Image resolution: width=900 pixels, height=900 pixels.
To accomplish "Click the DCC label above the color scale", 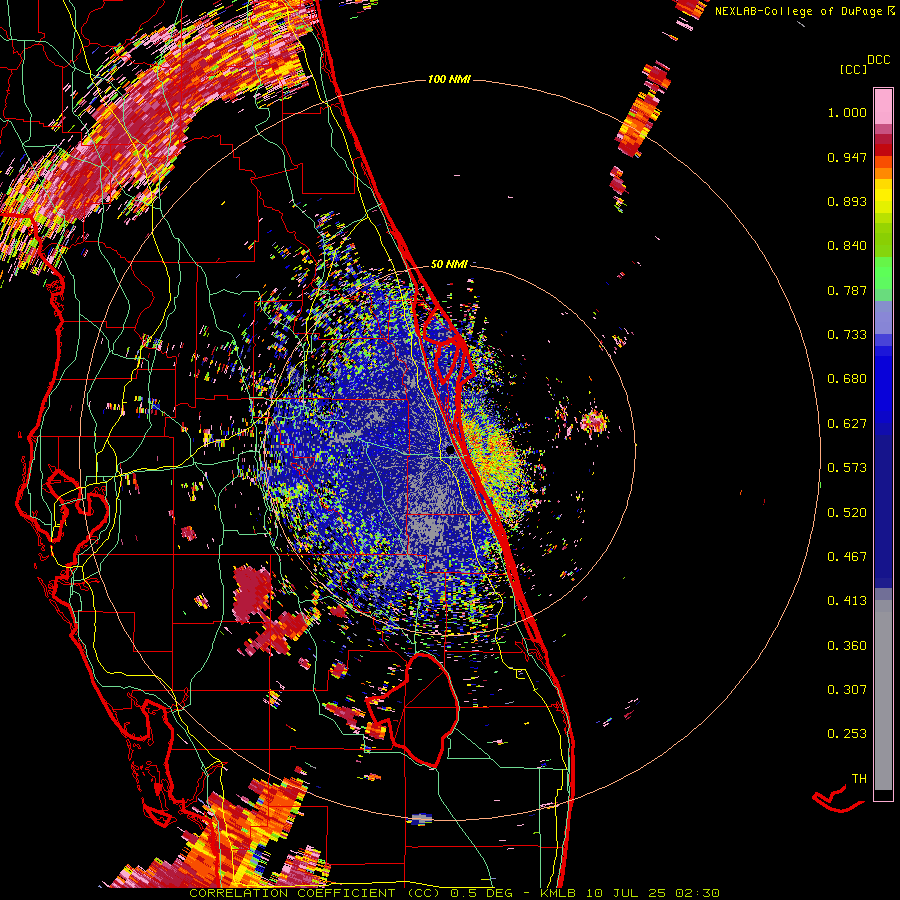I will [879, 60].
